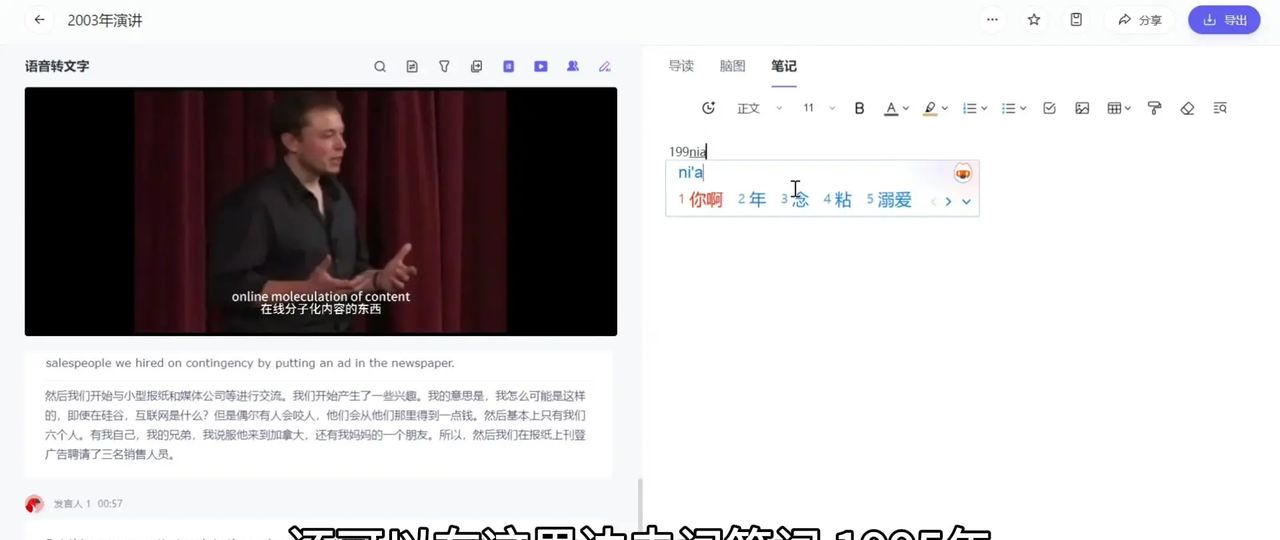Click the Elon Musk speech video
This screenshot has width=1280, height=540.
321,211
